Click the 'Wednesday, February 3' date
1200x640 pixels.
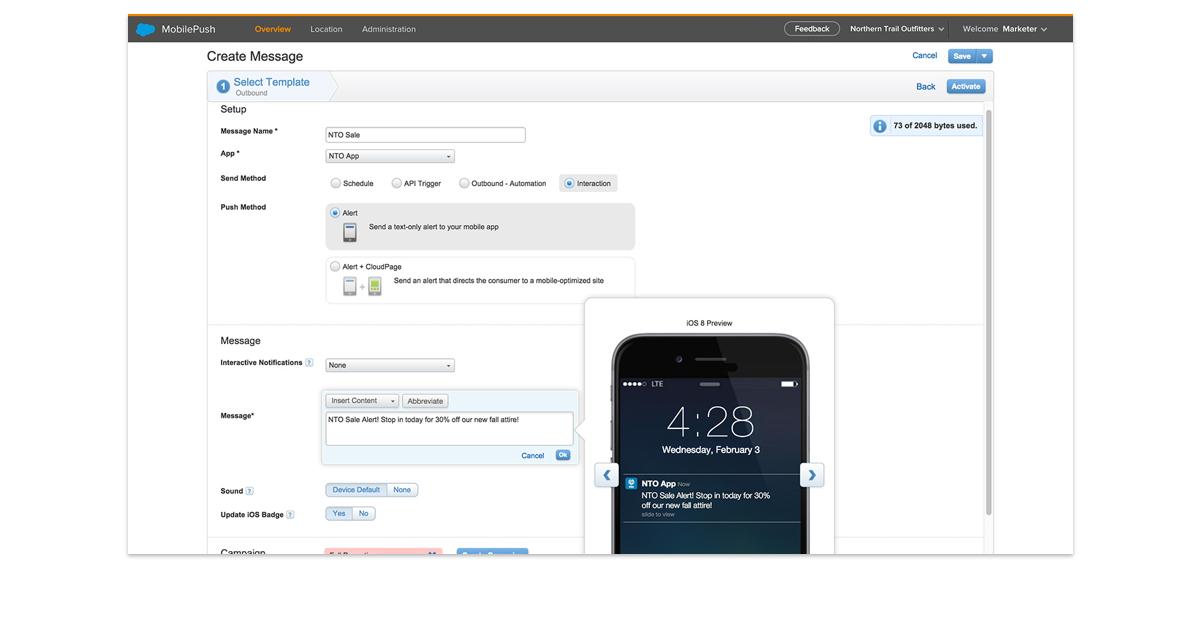tap(710, 450)
